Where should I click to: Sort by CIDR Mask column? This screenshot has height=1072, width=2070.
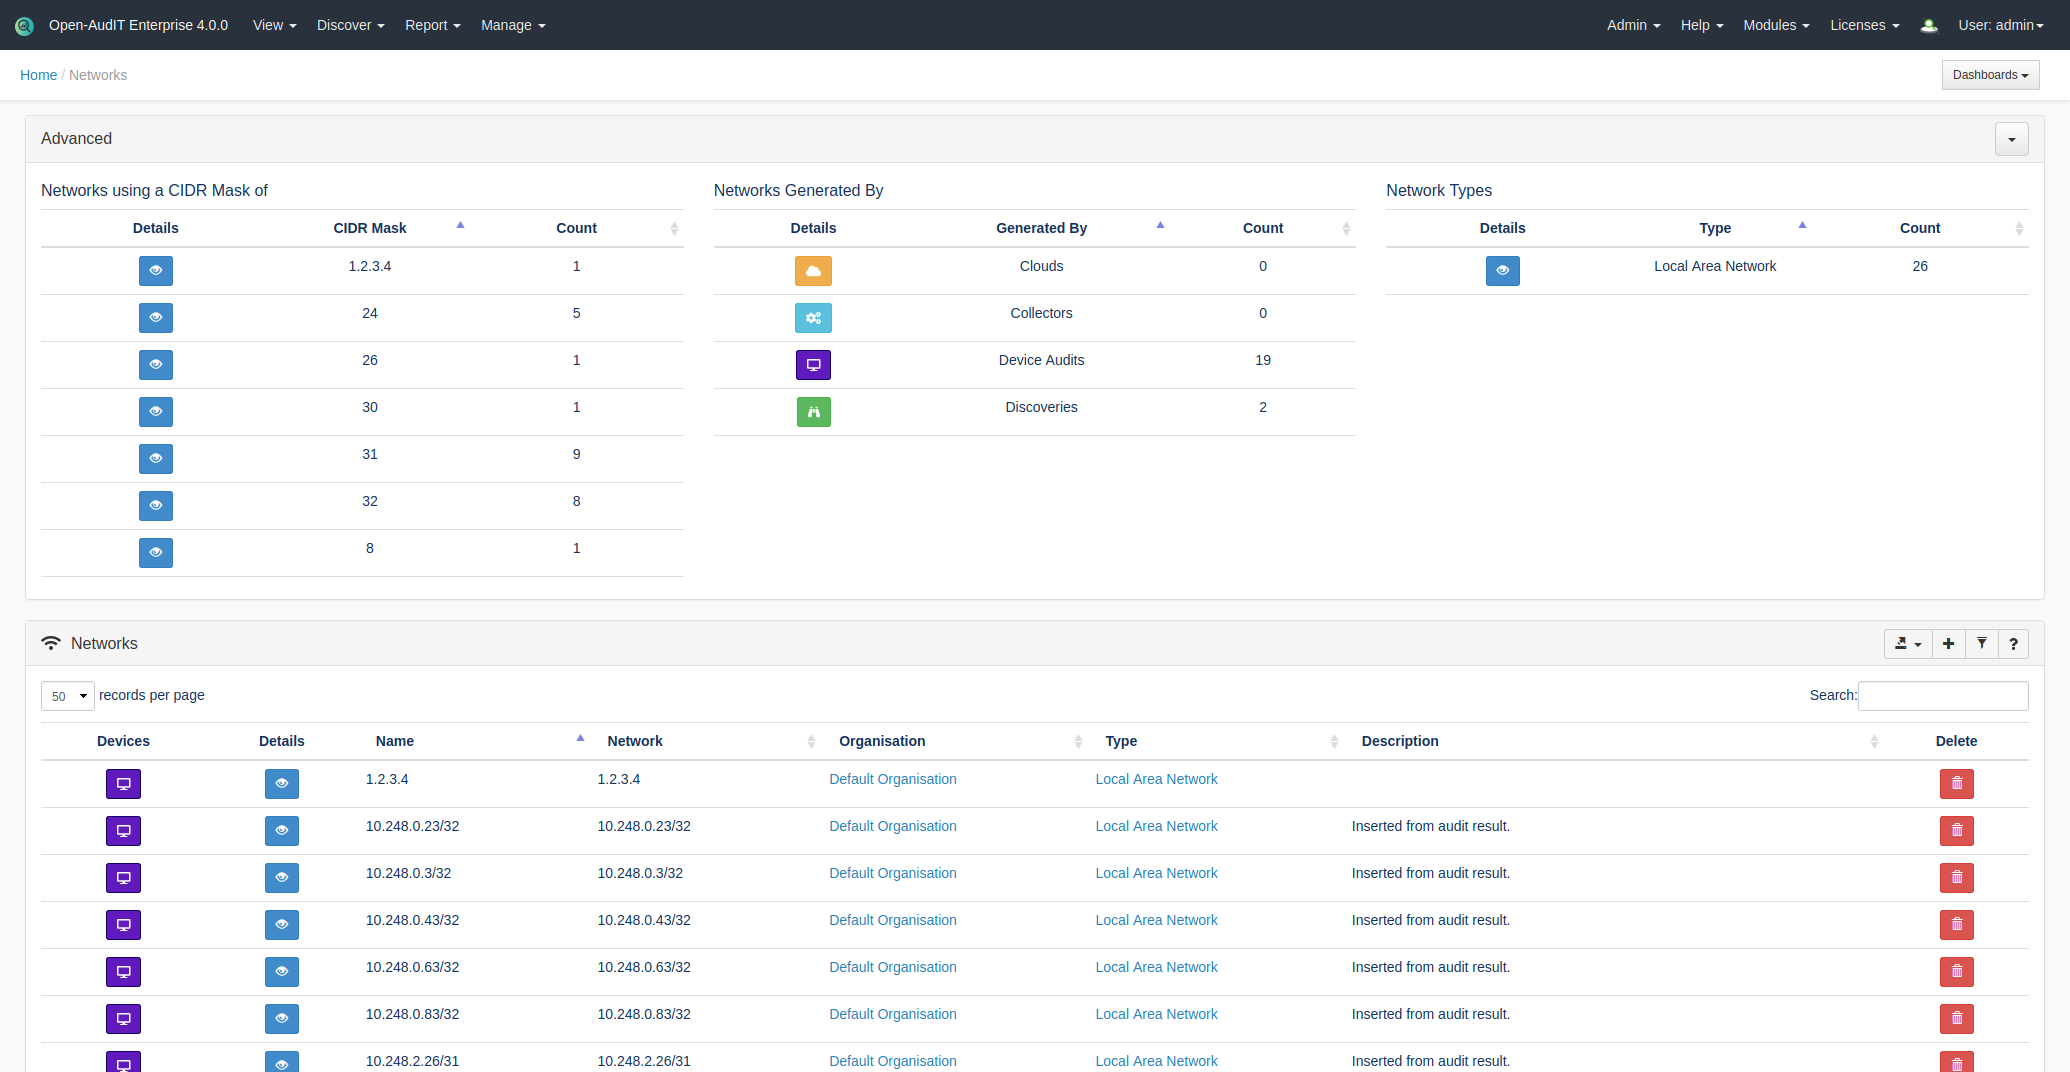369,228
